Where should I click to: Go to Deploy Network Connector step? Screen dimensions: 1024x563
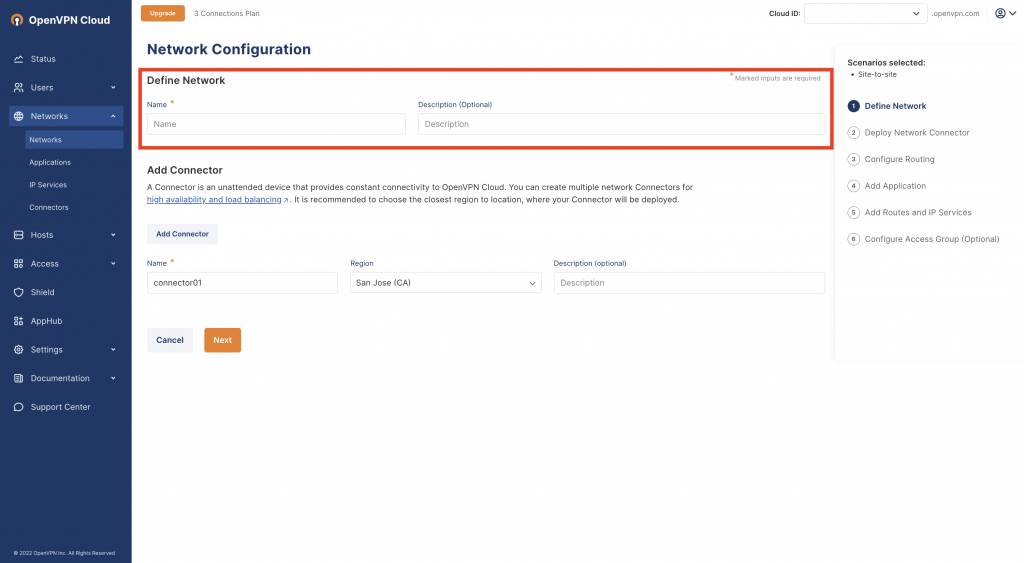click(x=917, y=133)
